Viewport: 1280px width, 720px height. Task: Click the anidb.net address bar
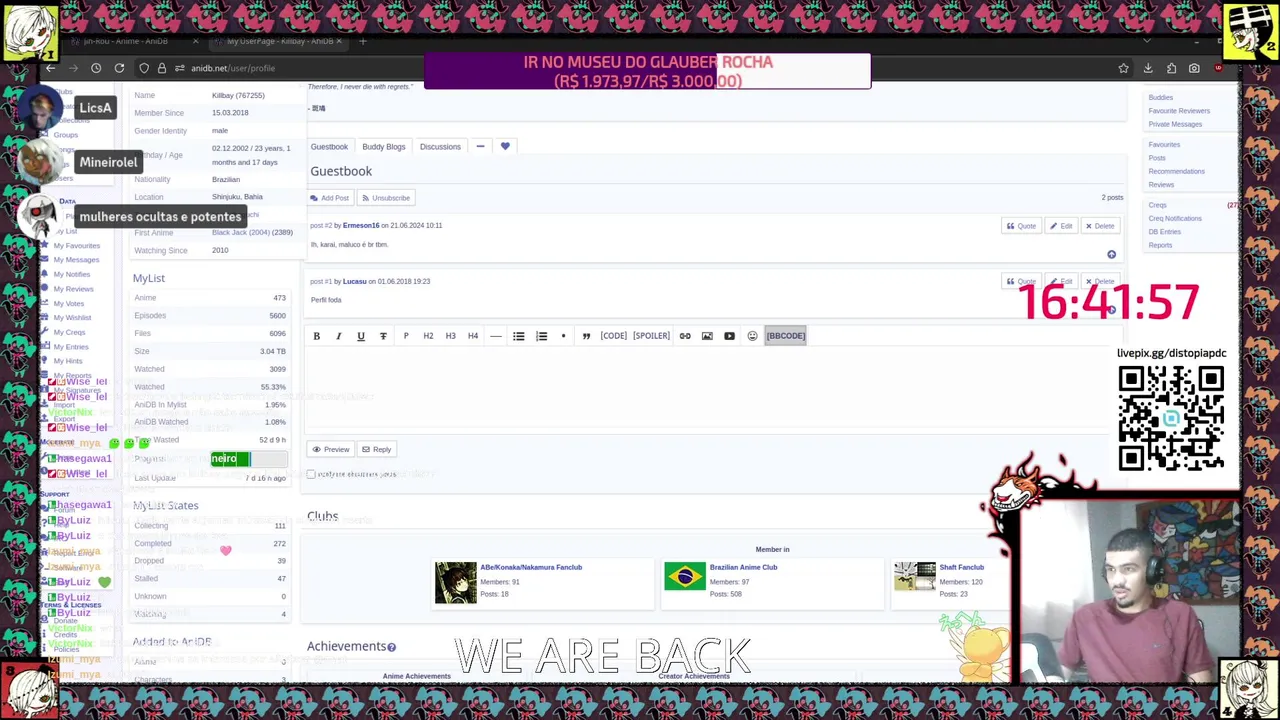[640, 68]
